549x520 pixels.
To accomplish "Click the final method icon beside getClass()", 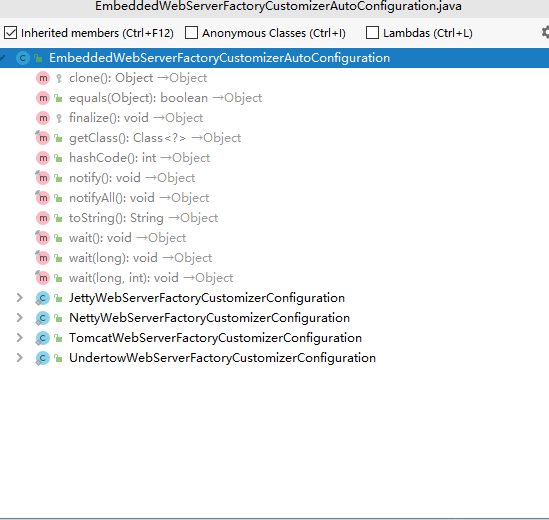I will click(42, 138).
